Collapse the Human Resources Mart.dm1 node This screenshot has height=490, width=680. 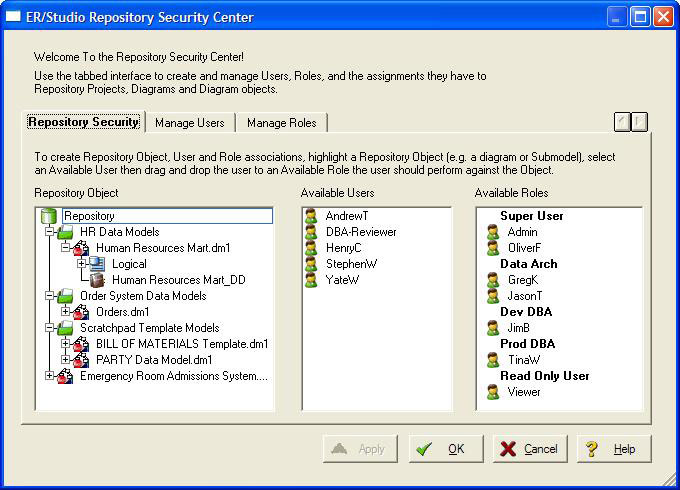pyautogui.click(x=65, y=248)
